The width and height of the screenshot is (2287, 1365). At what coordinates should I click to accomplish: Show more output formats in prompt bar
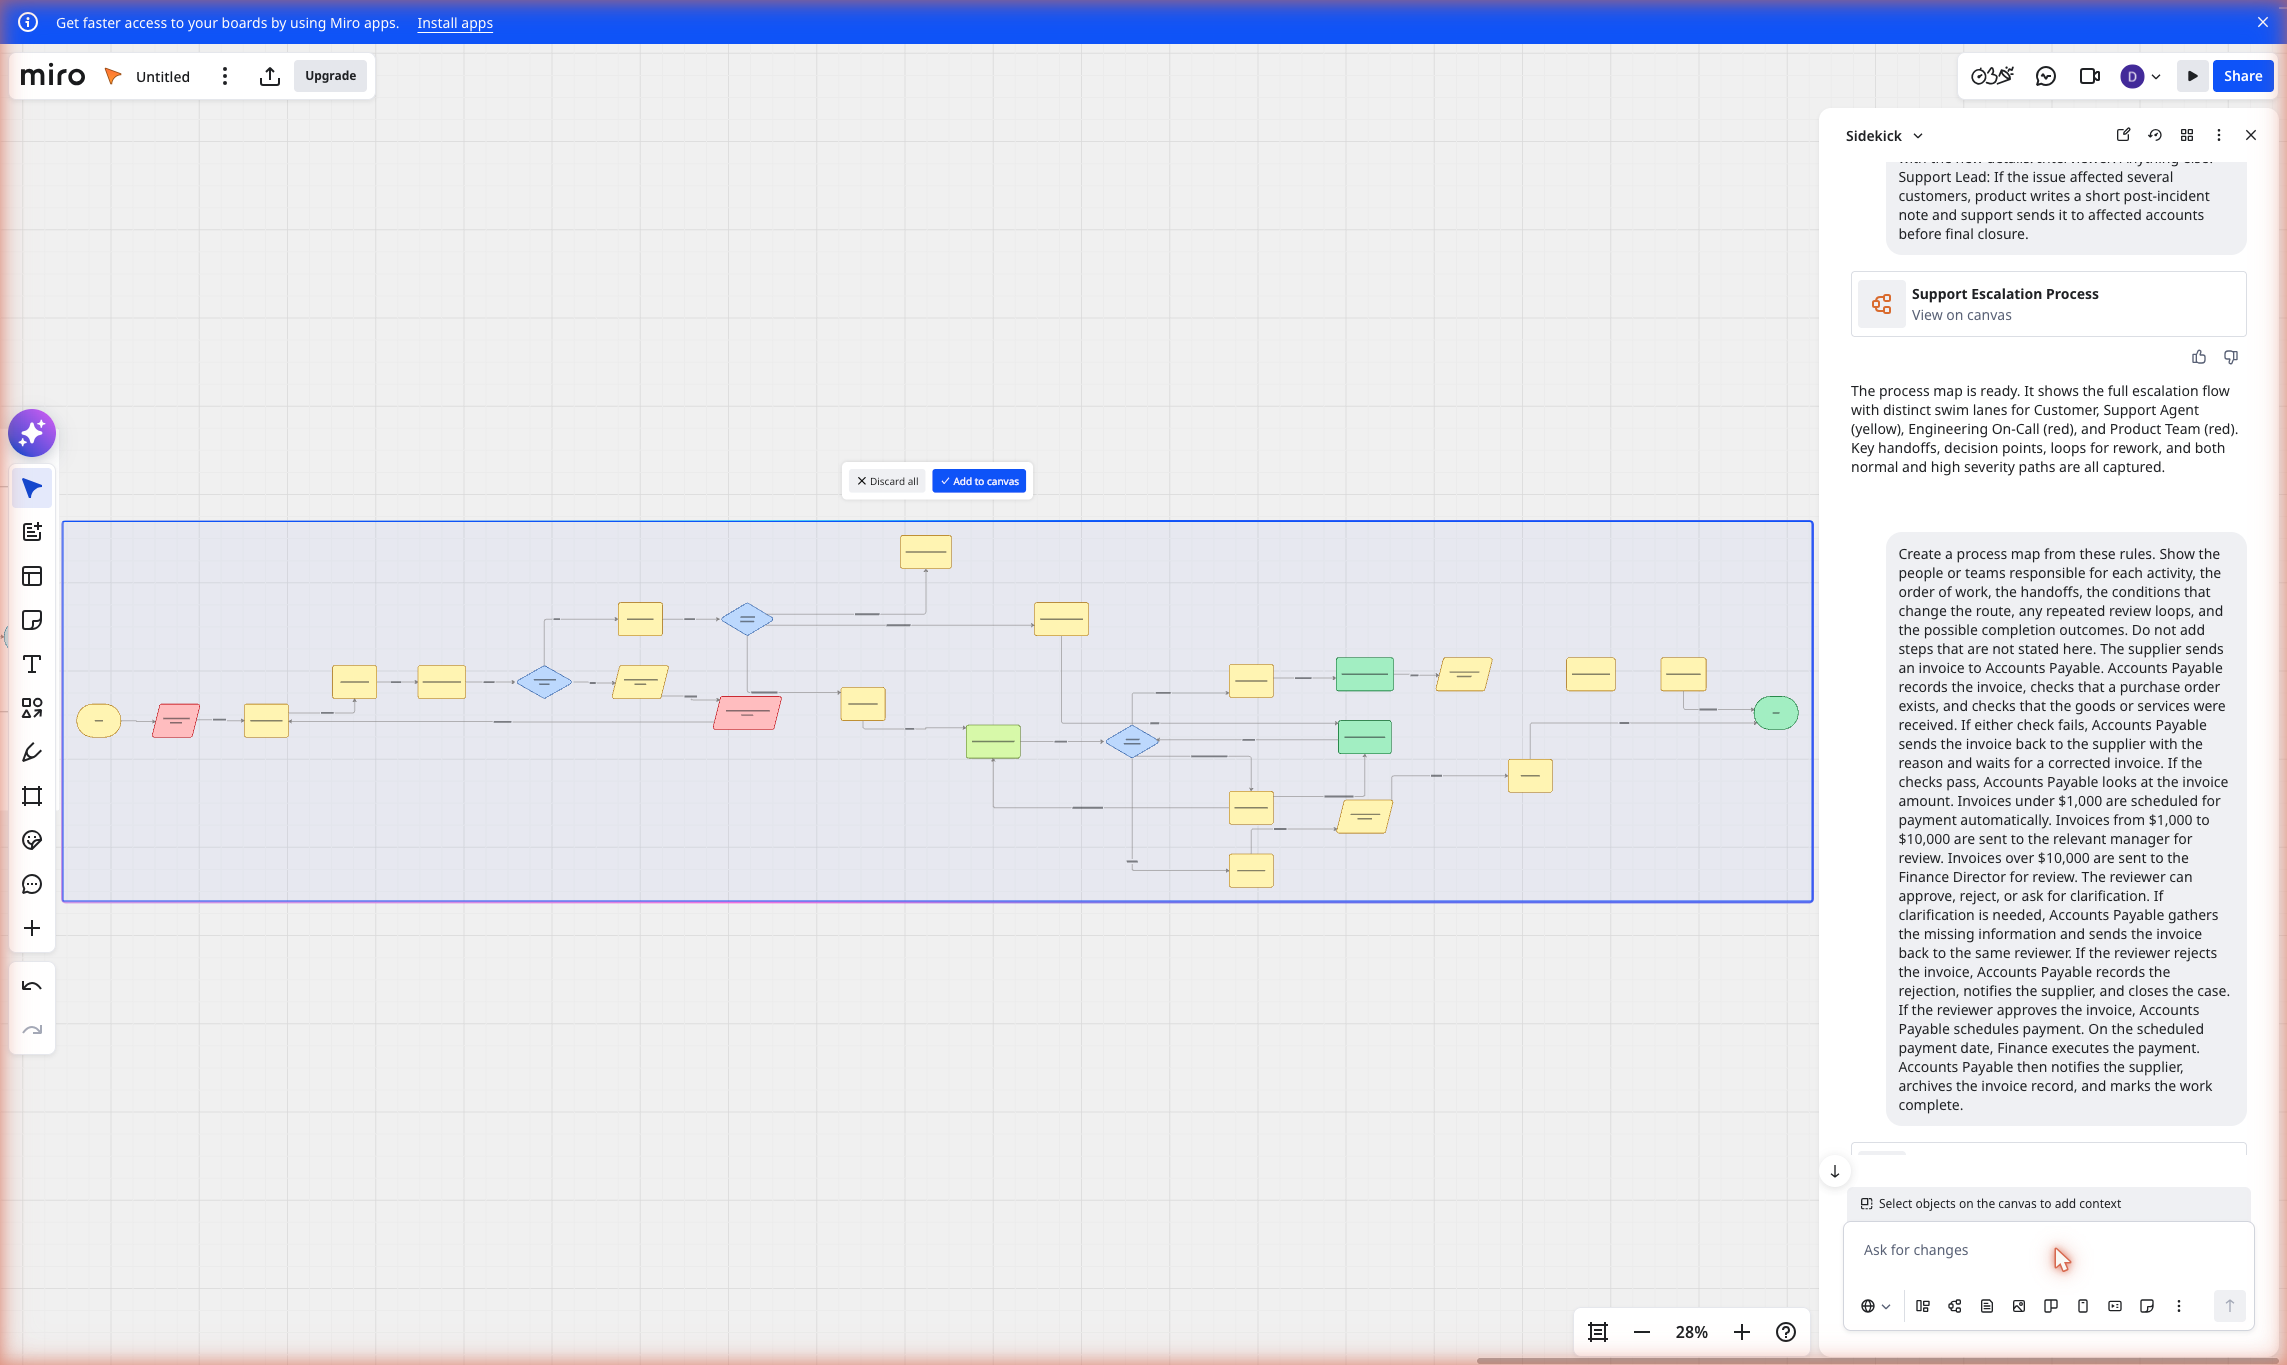click(x=2179, y=1306)
